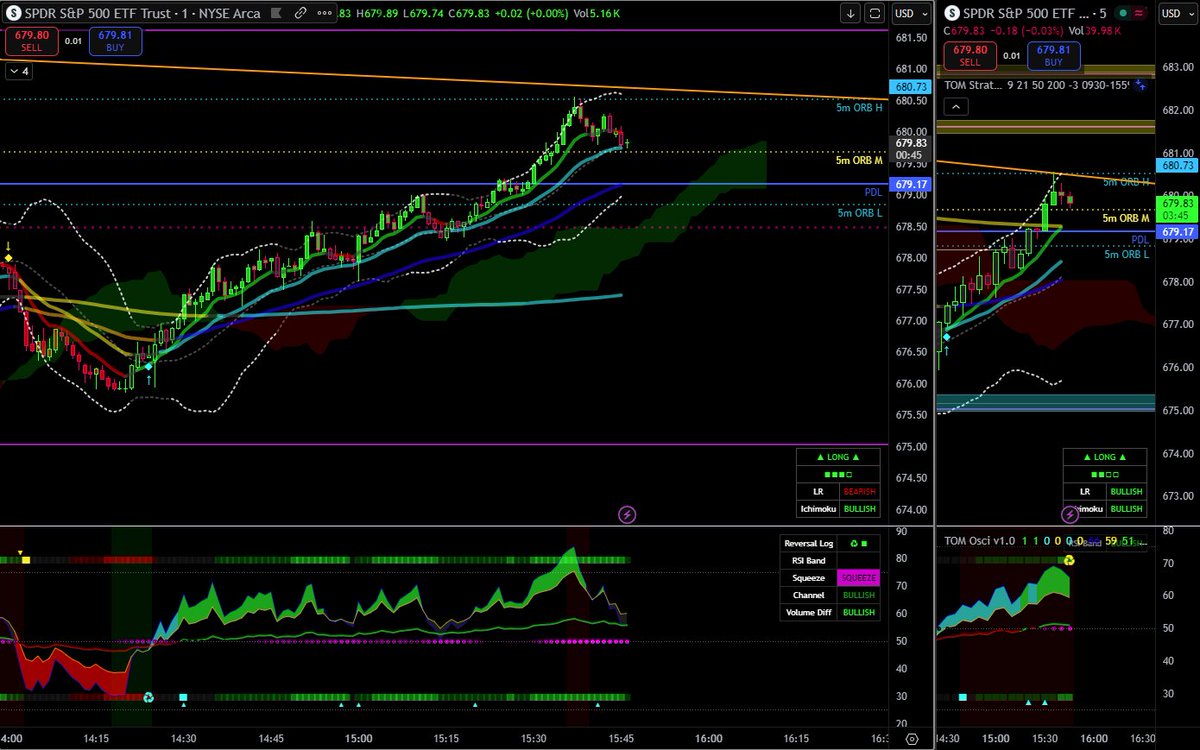Click the Channel BULLISH cell
Viewport: 1200px width, 750px height.
[857, 595]
